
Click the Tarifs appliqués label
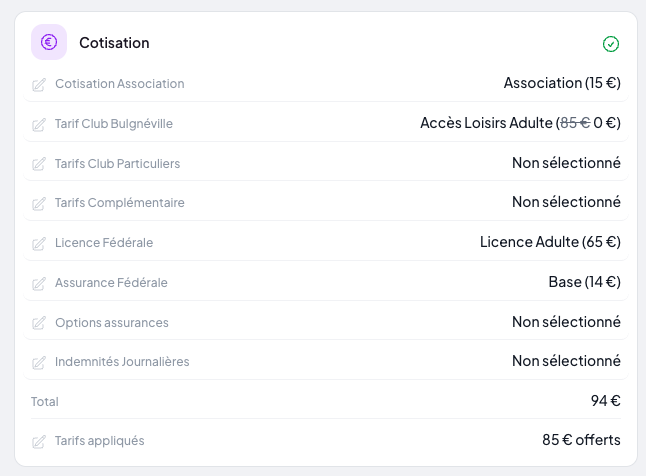[100, 441]
